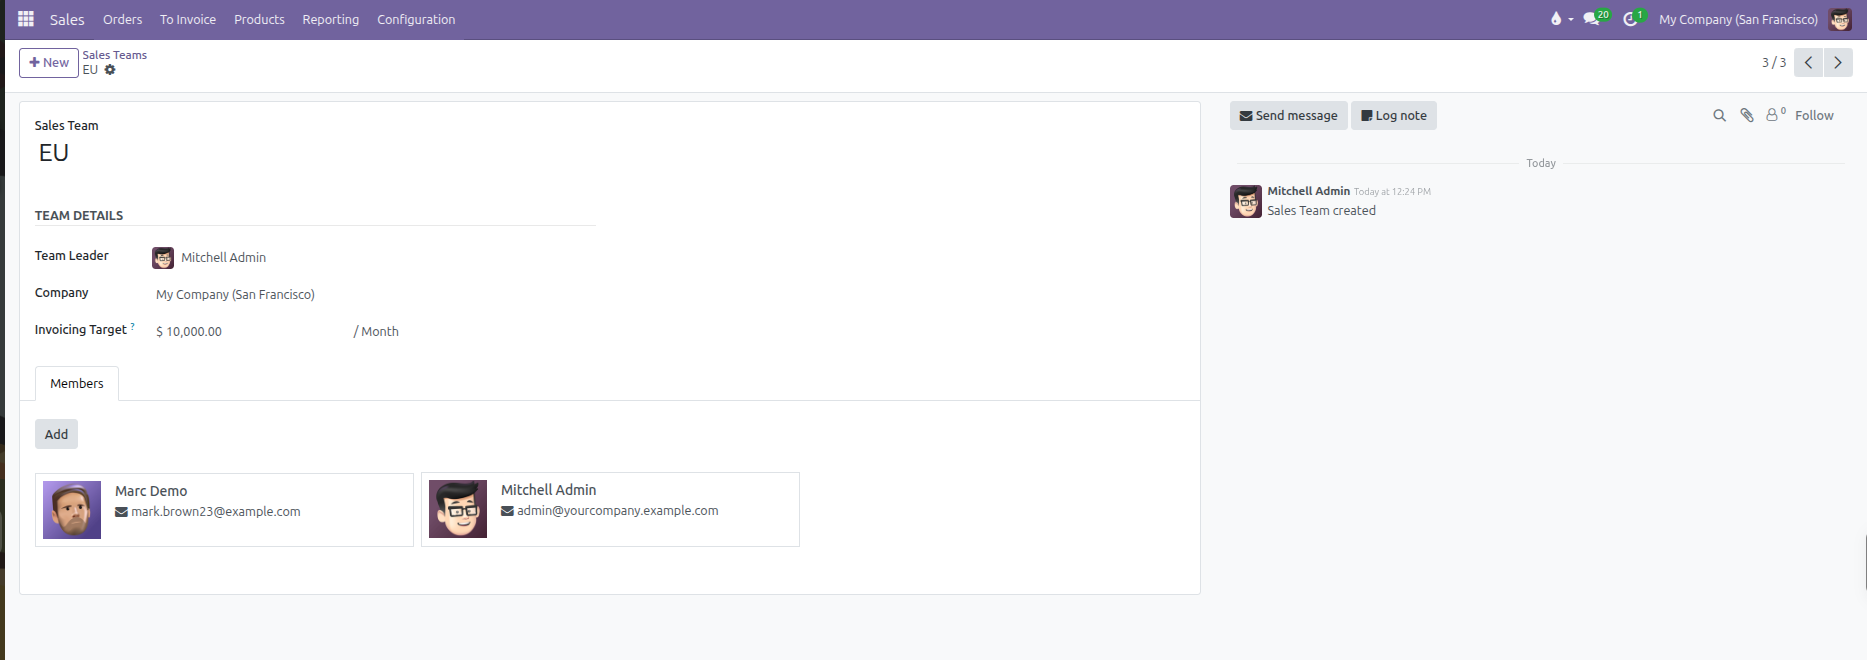
Task: Go to the previous record arrow
Action: point(1808,62)
